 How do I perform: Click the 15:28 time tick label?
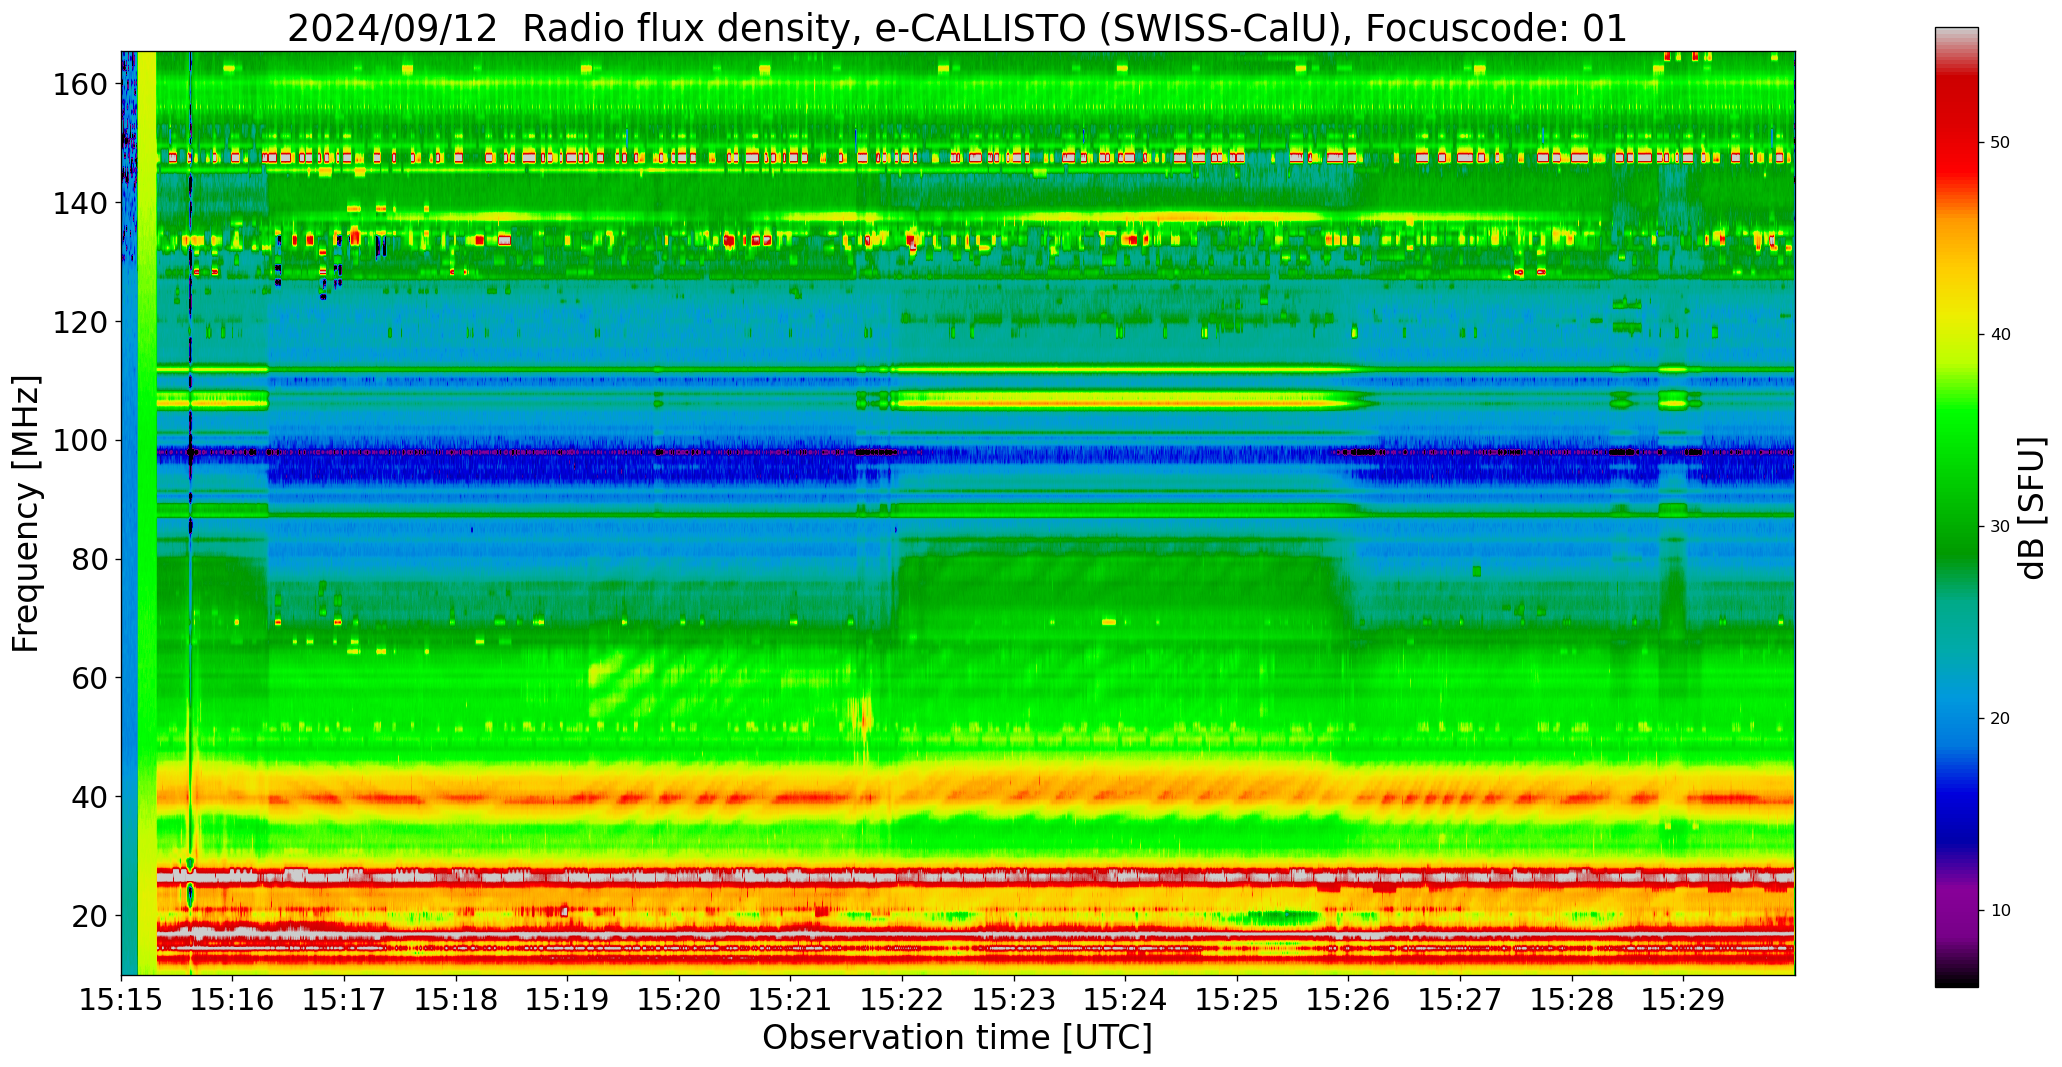(x=1571, y=998)
